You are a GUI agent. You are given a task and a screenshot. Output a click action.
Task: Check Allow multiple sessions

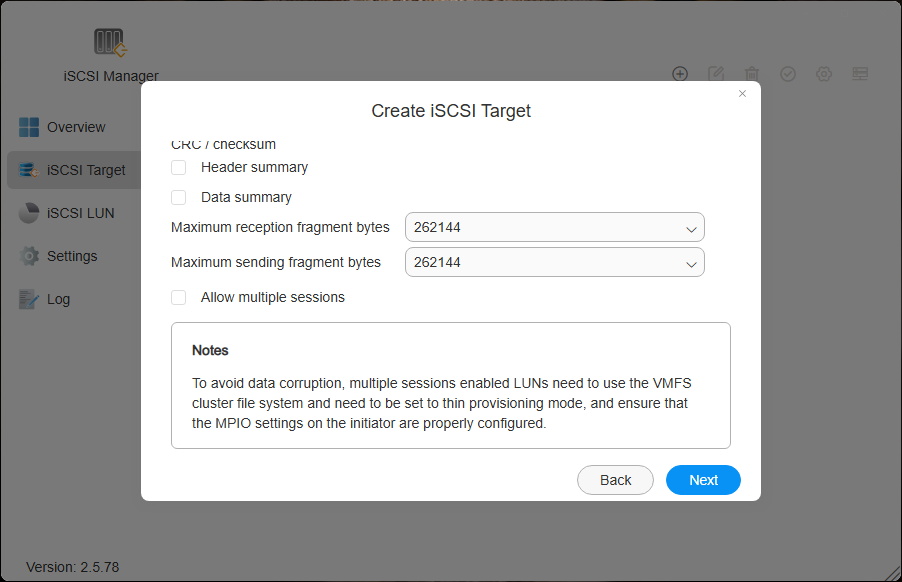point(179,298)
